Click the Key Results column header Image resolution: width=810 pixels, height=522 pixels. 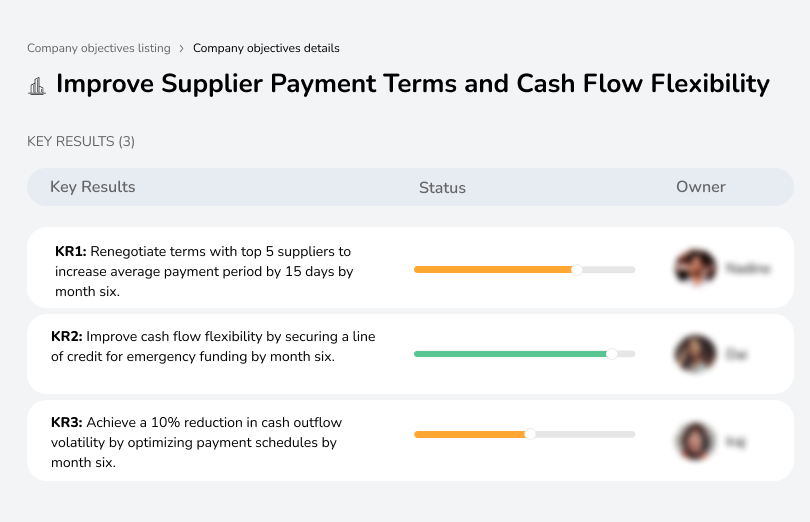92,187
